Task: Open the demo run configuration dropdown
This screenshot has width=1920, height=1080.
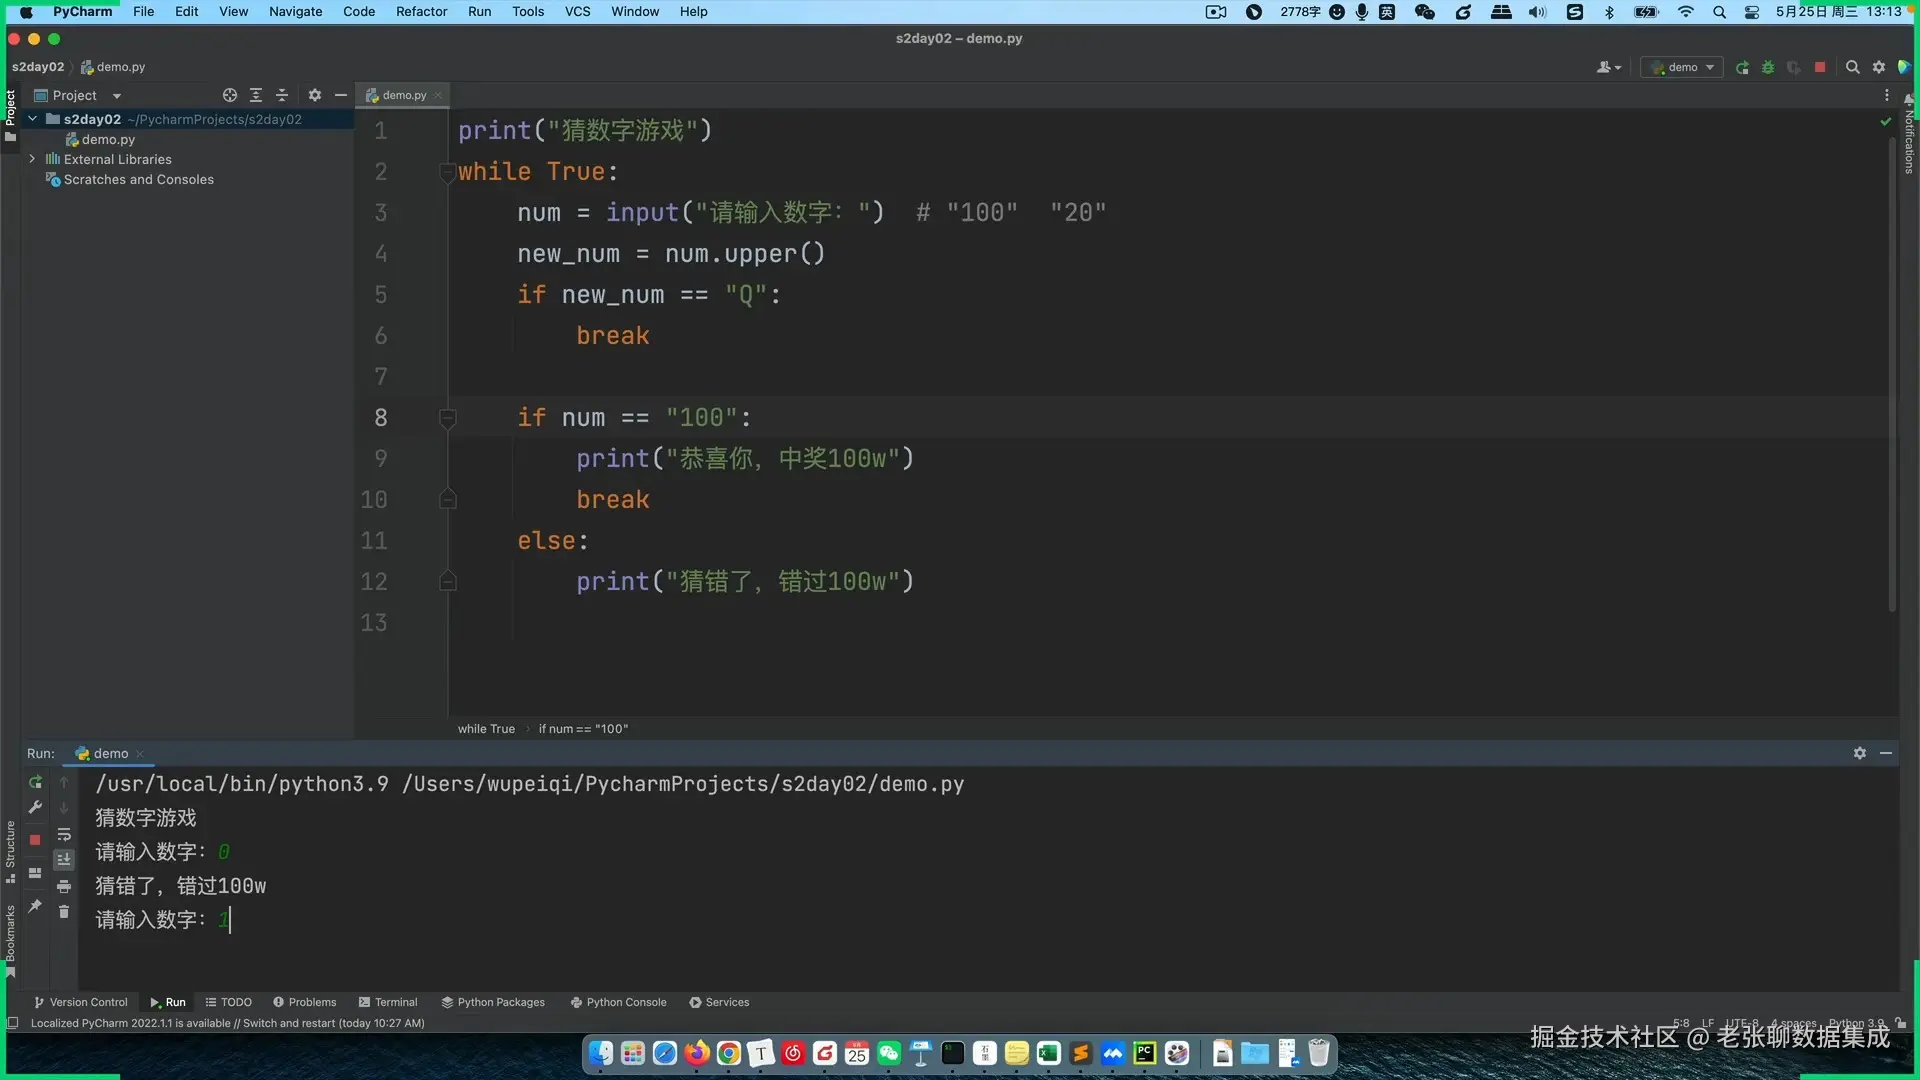Action: click(x=1684, y=67)
